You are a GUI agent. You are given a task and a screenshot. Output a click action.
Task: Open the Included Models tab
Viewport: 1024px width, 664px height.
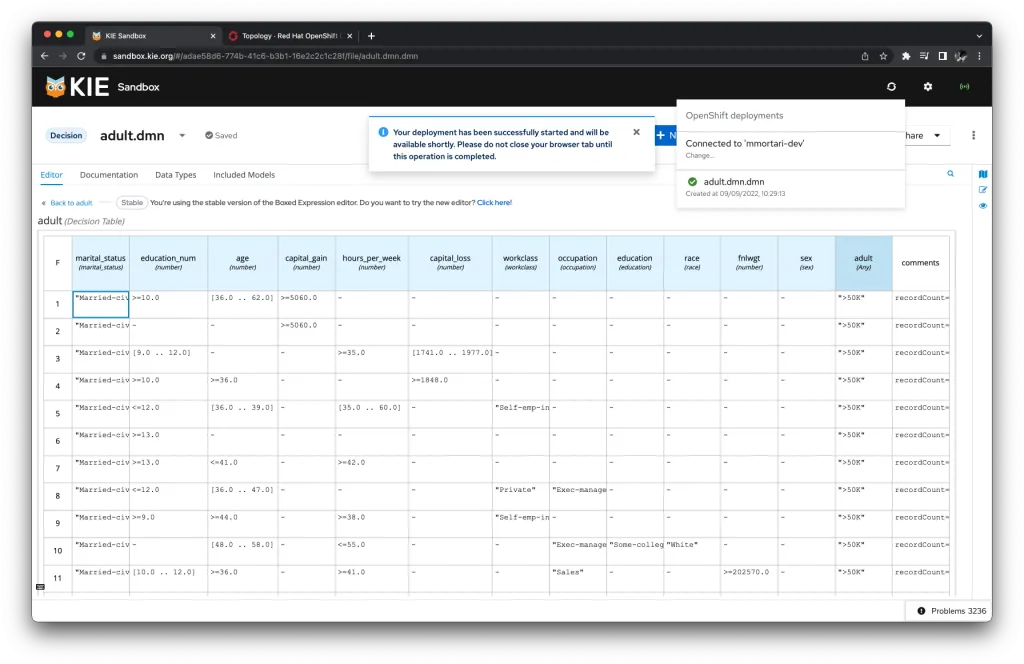click(x=244, y=175)
